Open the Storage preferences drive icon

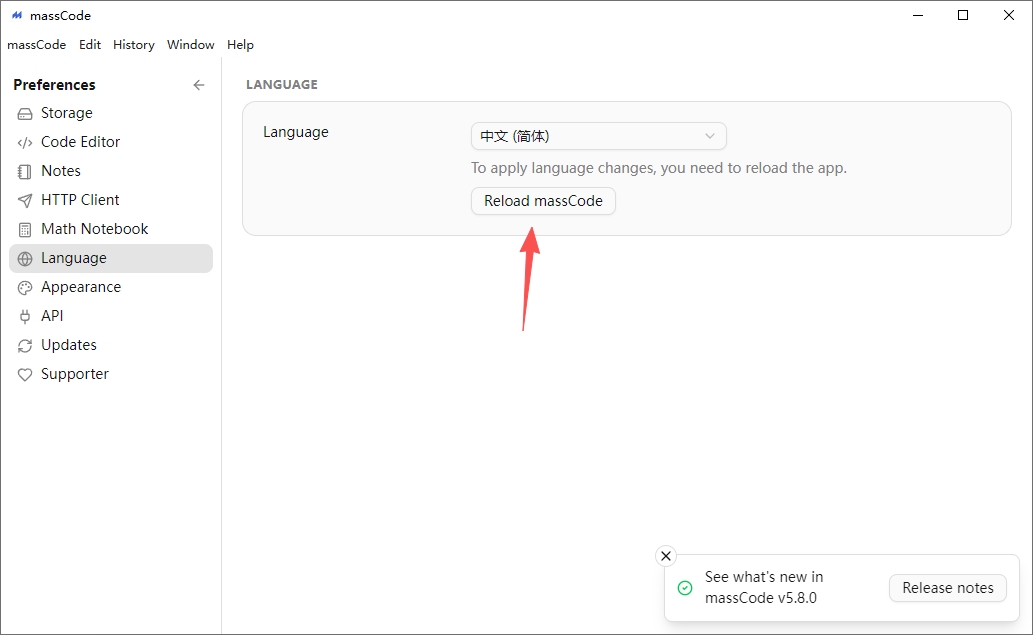25,114
